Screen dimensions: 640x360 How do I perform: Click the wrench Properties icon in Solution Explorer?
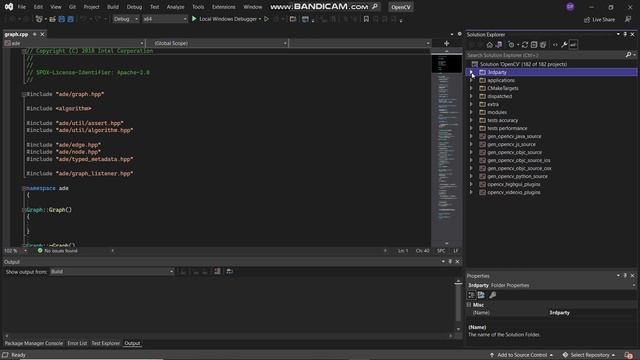564,44
